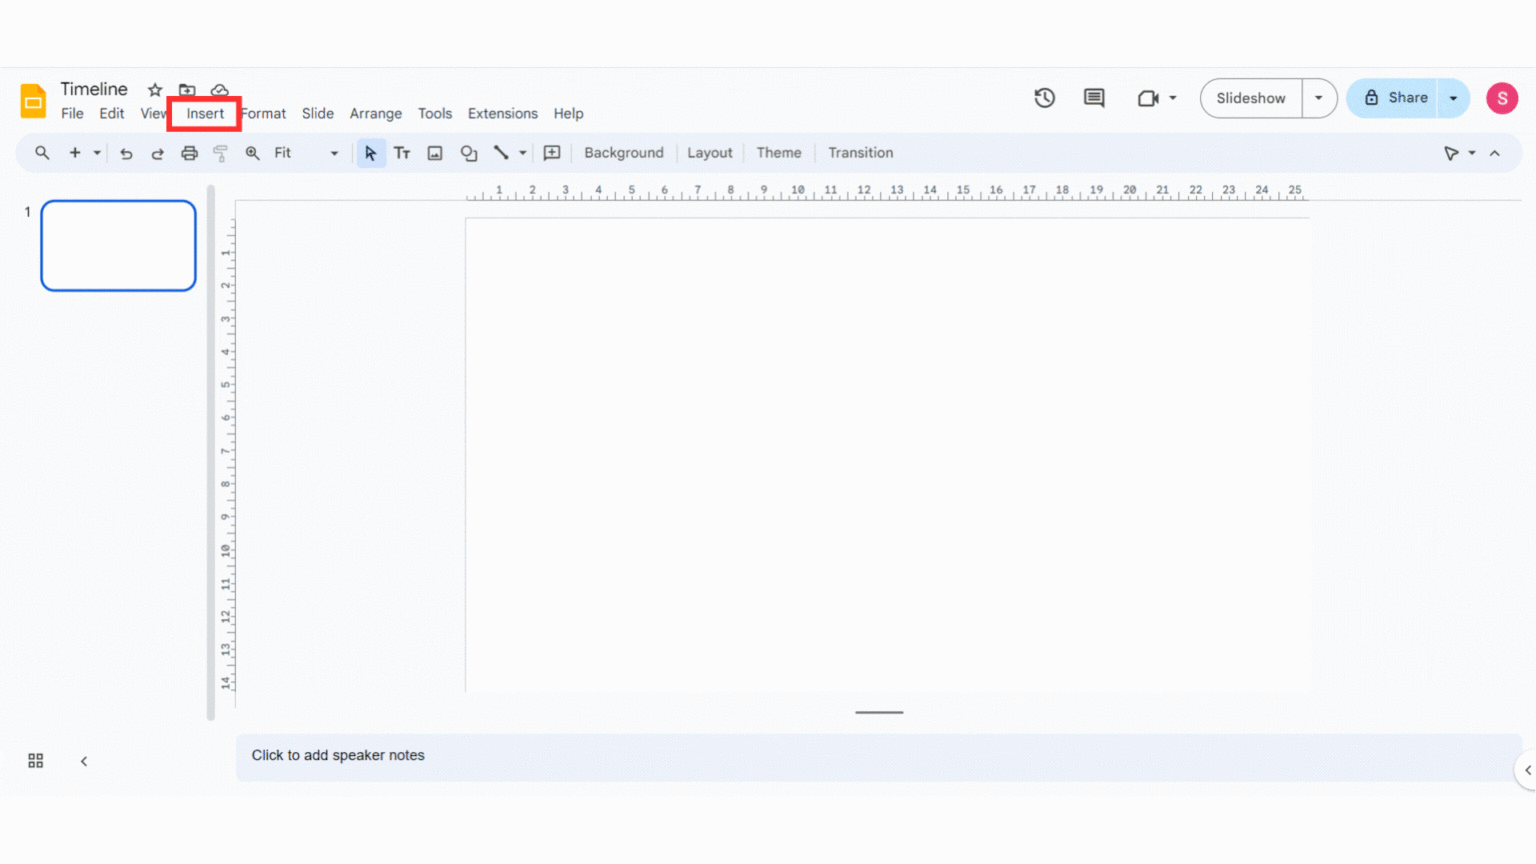Select the arrow selection tool

[x=371, y=152]
